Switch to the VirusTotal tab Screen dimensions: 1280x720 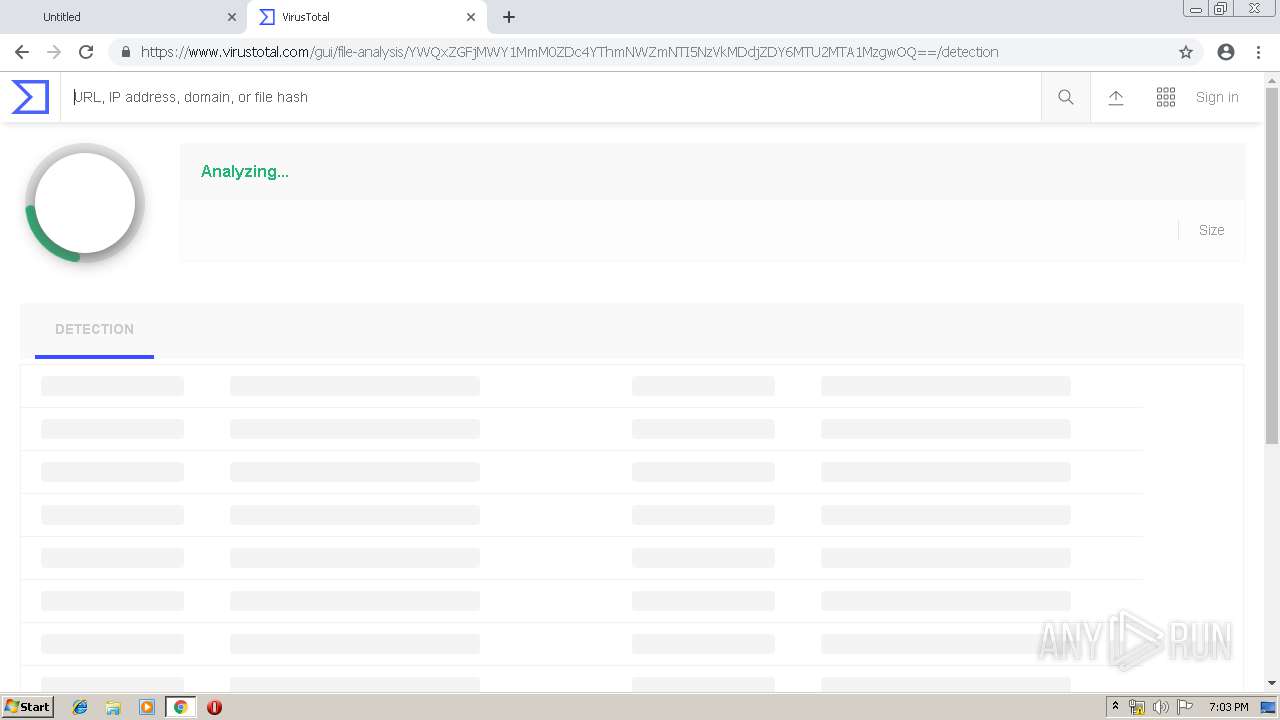pyautogui.click(x=365, y=17)
